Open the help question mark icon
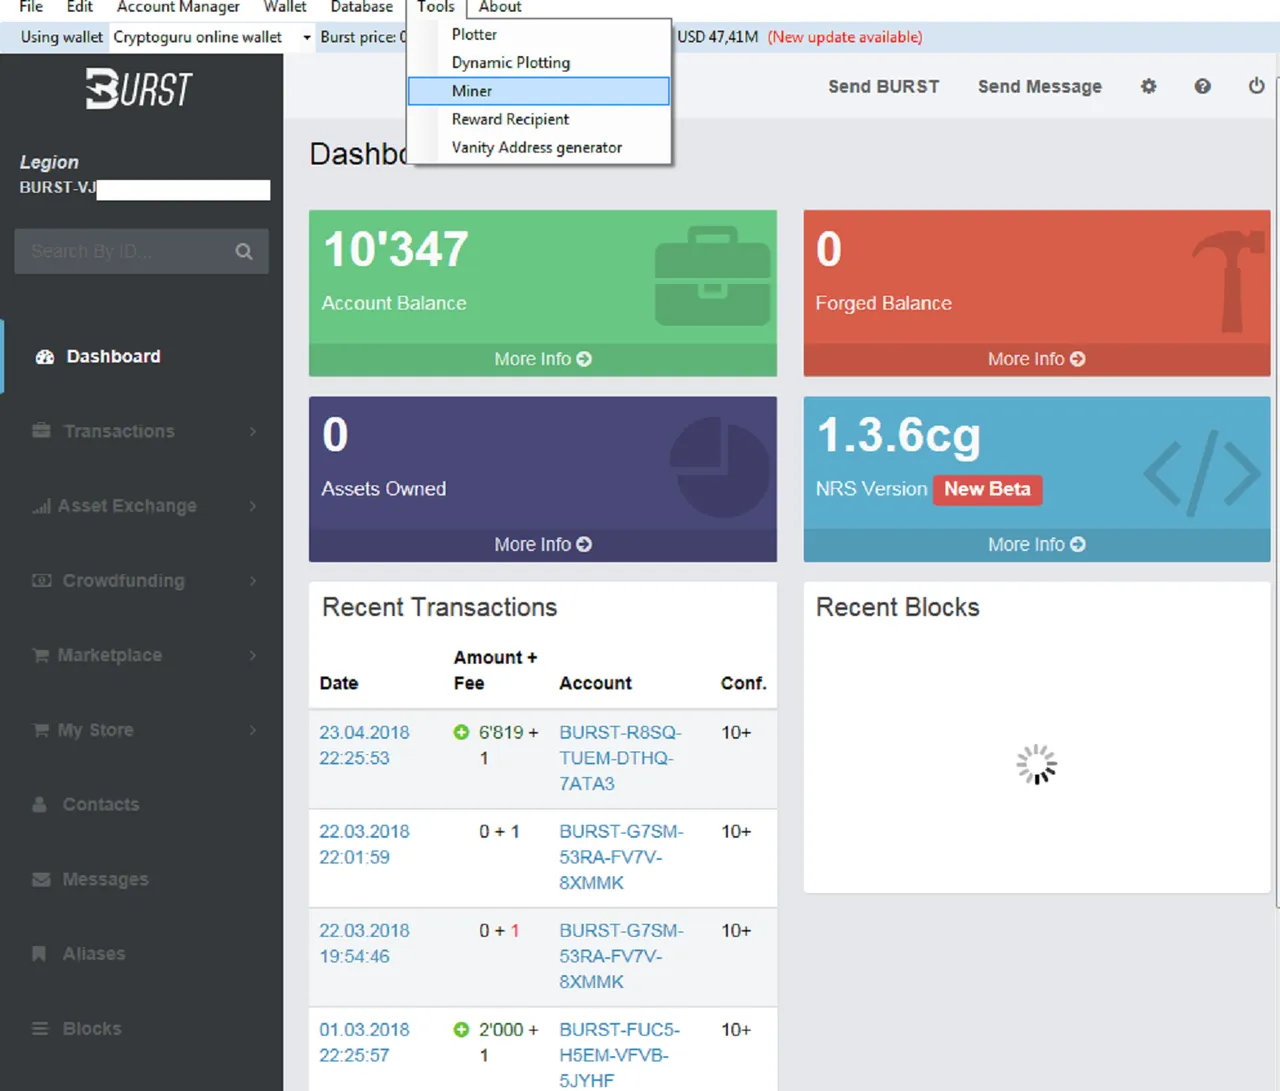The image size is (1280, 1091). tap(1202, 86)
